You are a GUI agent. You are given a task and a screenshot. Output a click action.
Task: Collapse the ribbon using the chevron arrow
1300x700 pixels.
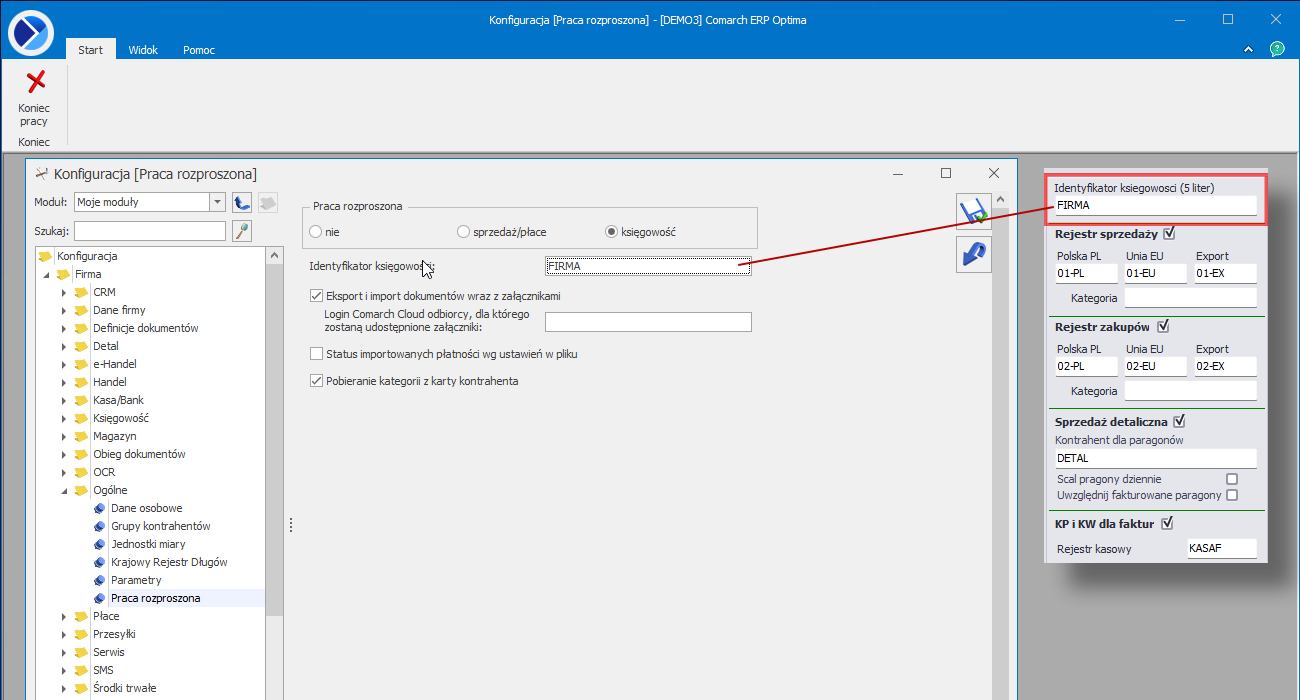click(1248, 49)
